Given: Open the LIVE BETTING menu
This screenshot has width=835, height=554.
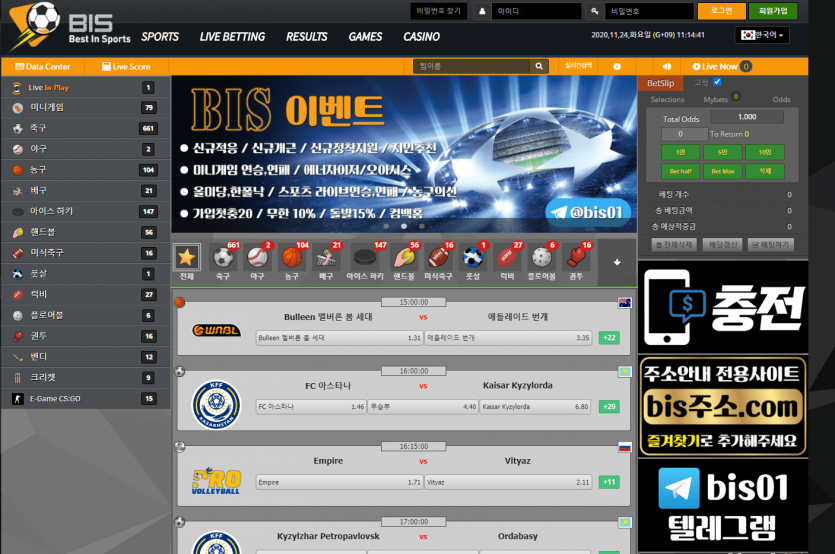Looking at the screenshot, I should pos(232,37).
